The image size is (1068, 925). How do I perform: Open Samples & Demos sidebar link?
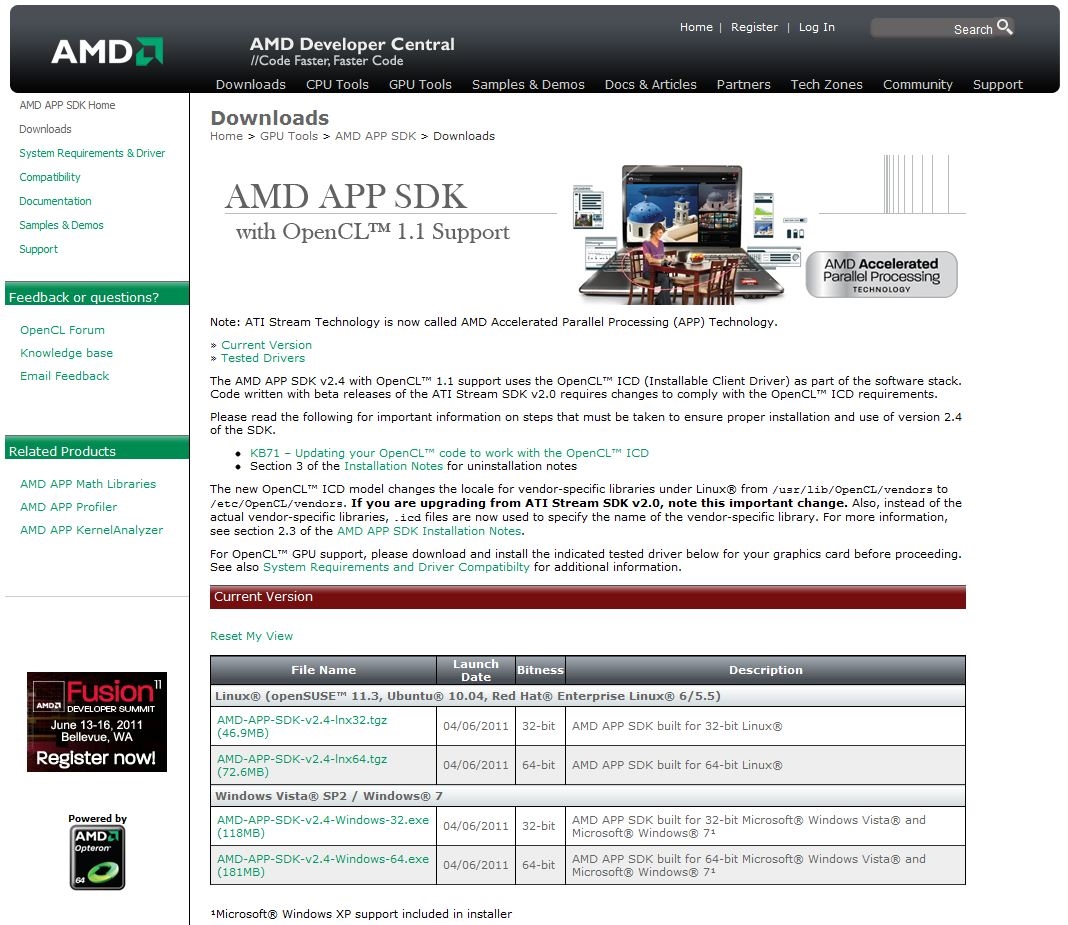pyautogui.click(x=61, y=225)
